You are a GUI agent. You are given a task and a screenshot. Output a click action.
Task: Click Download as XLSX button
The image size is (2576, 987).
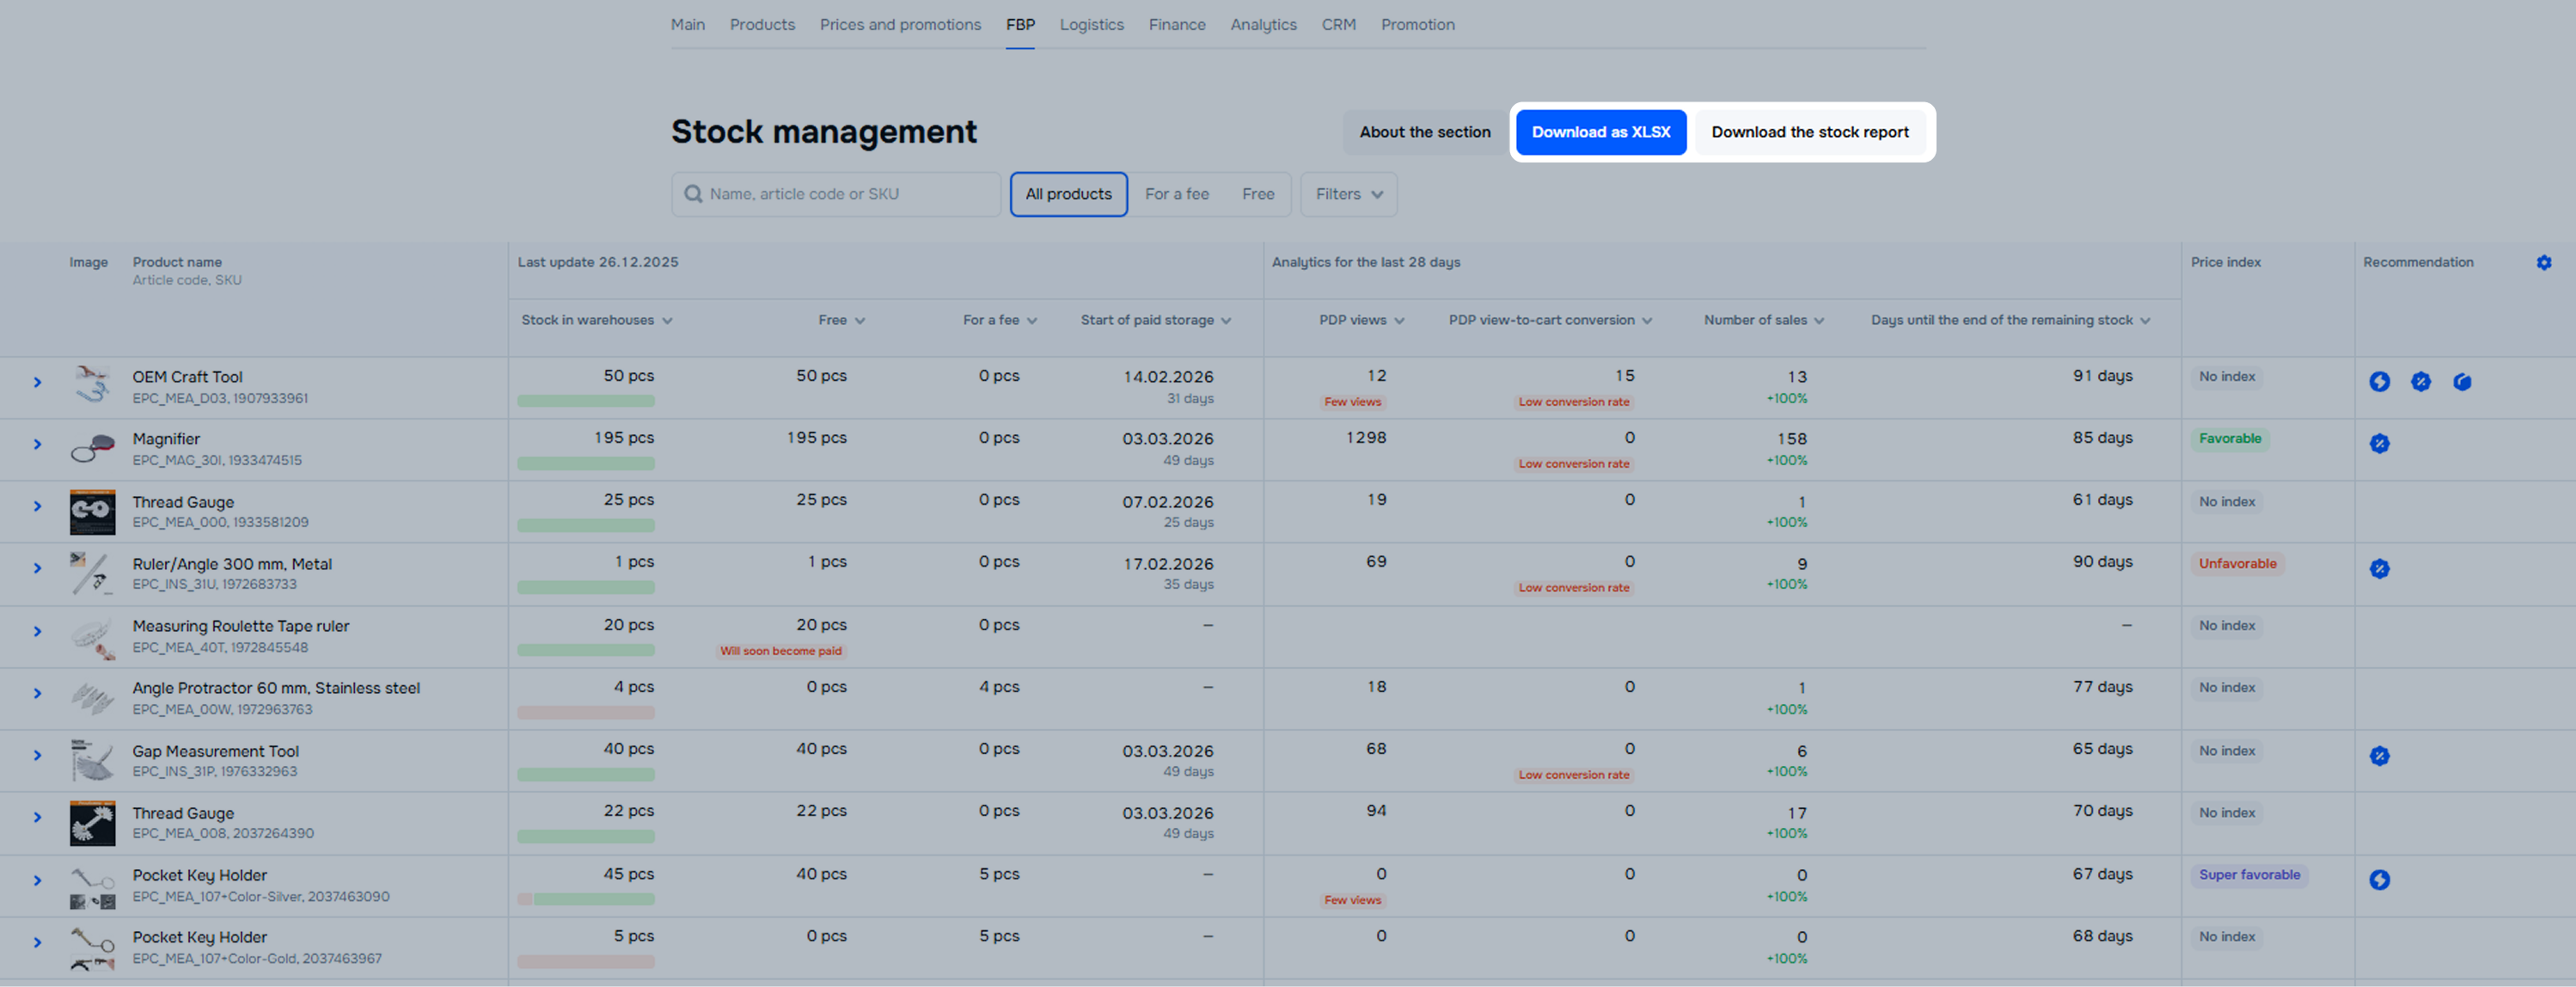1600,132
